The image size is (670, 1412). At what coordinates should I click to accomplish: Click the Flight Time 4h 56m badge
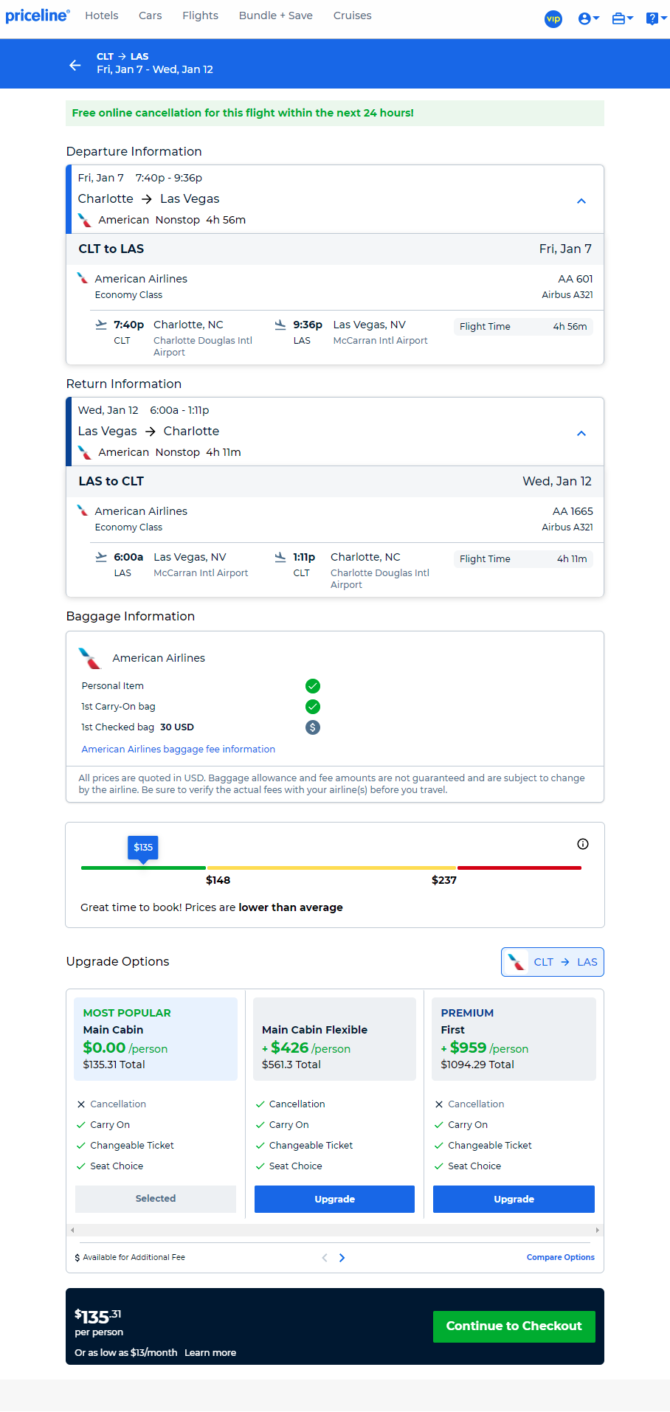(x=523, y=326)
